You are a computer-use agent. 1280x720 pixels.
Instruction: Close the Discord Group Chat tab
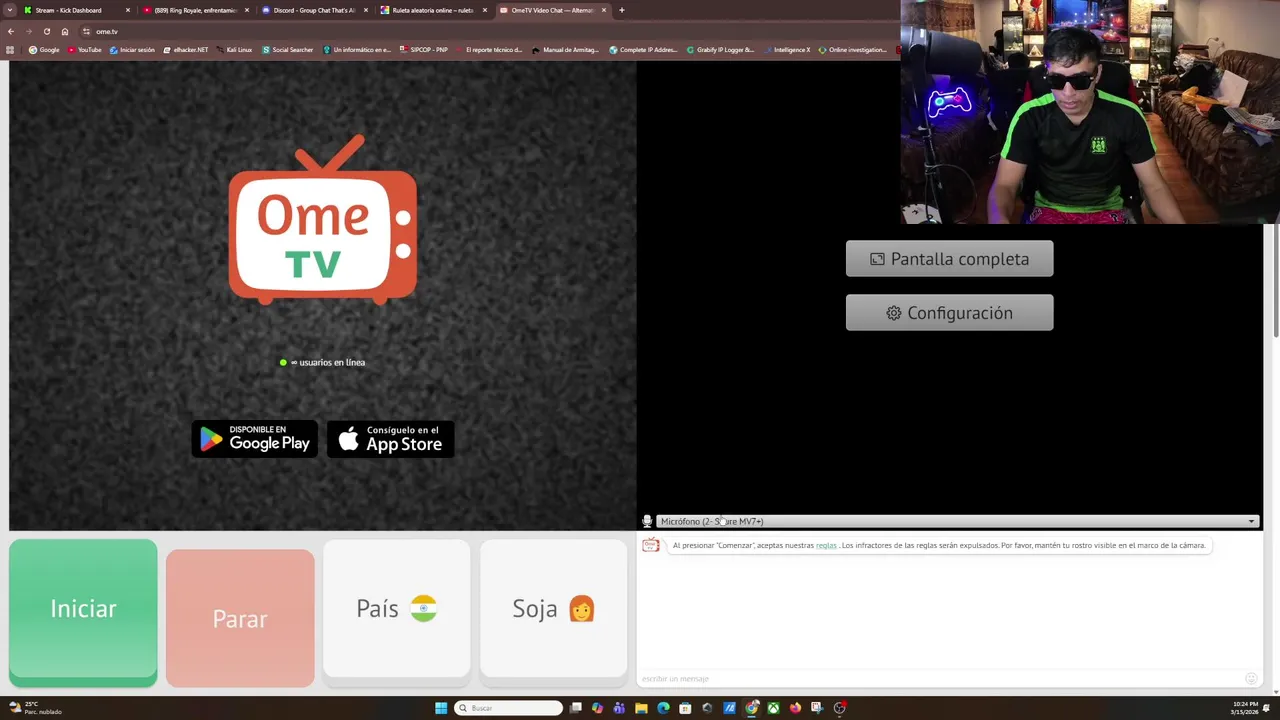366,10
